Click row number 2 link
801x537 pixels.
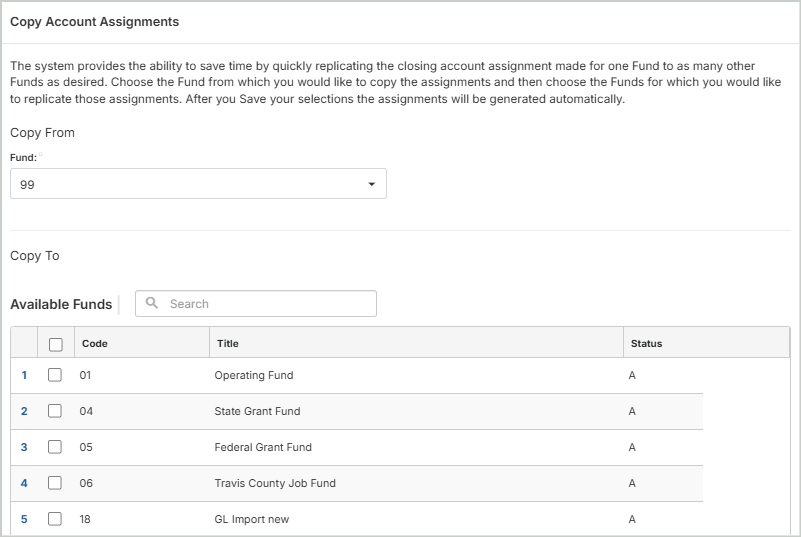(x=24, y=411)
